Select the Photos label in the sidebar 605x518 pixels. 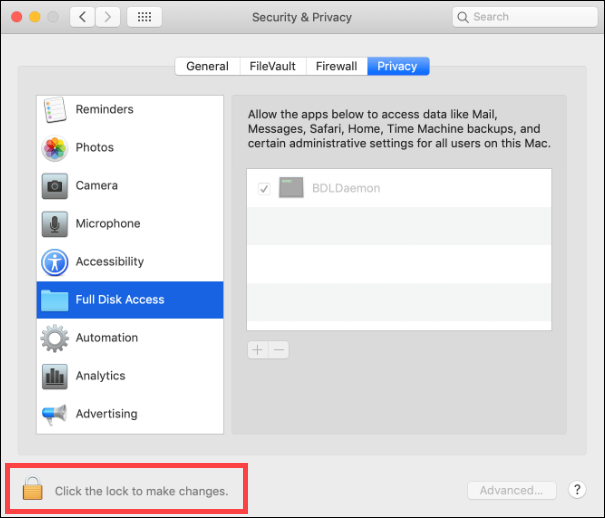[x=95, y=147]
